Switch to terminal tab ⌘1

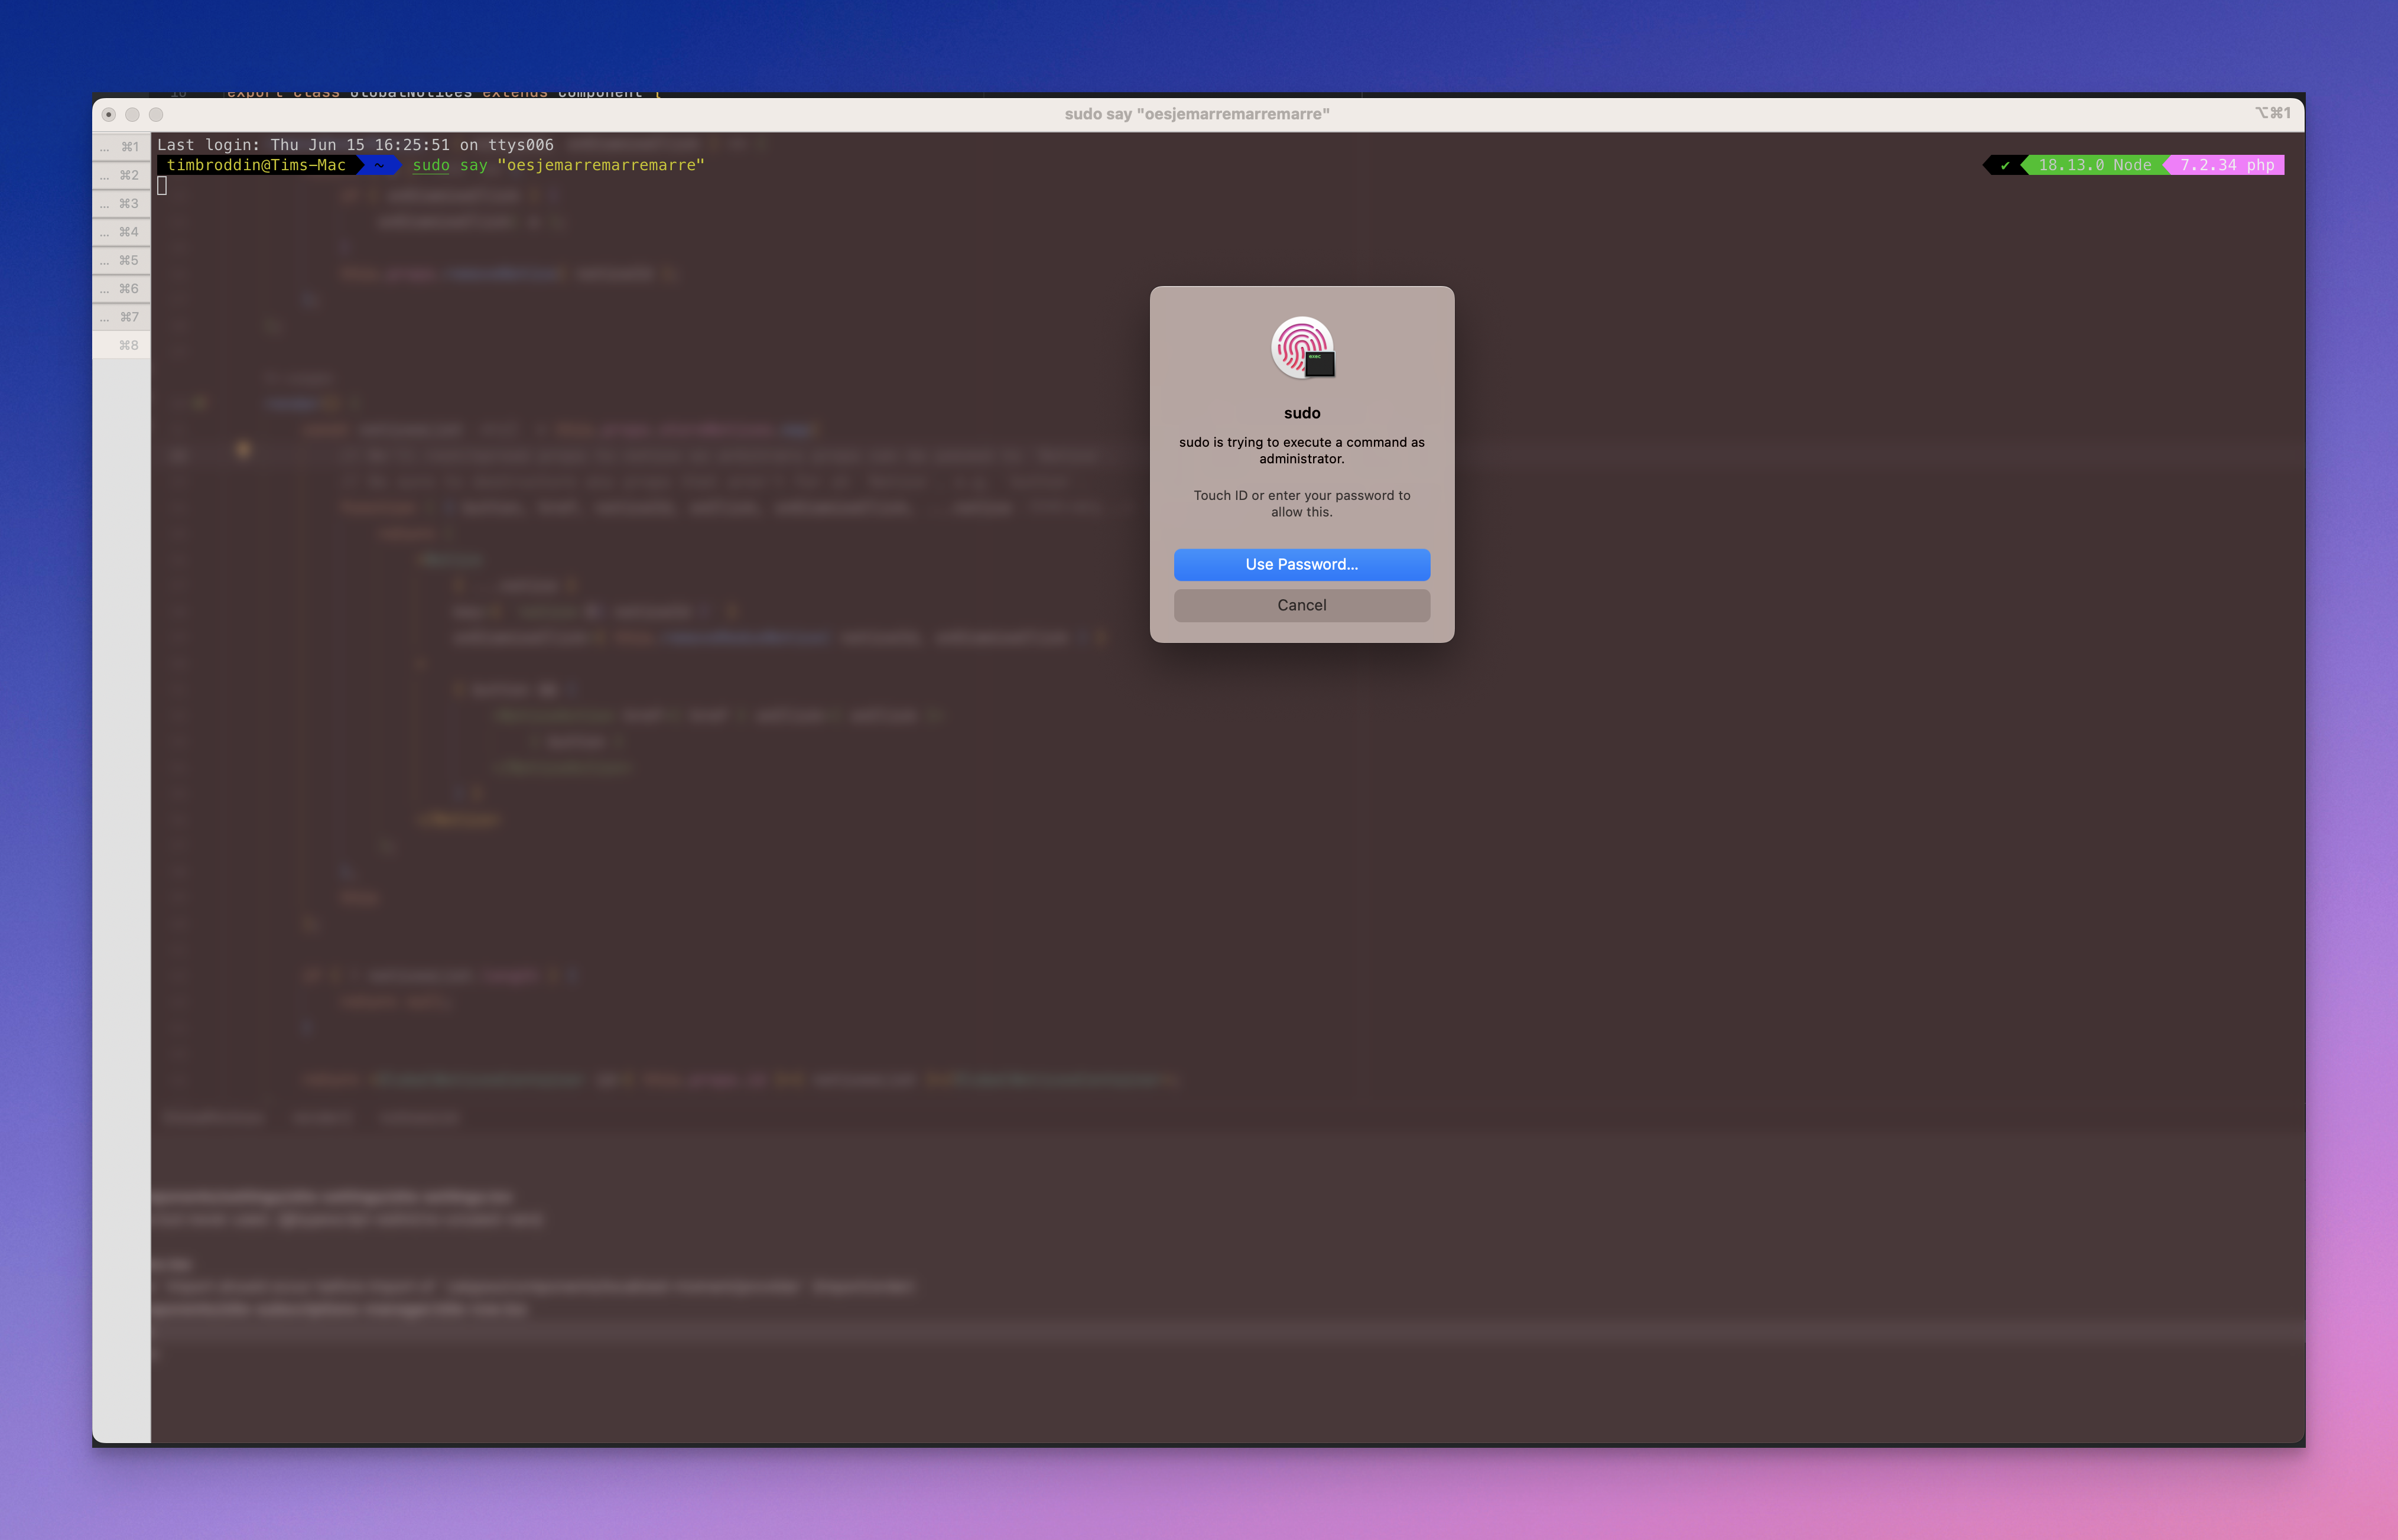pos(121,146)
